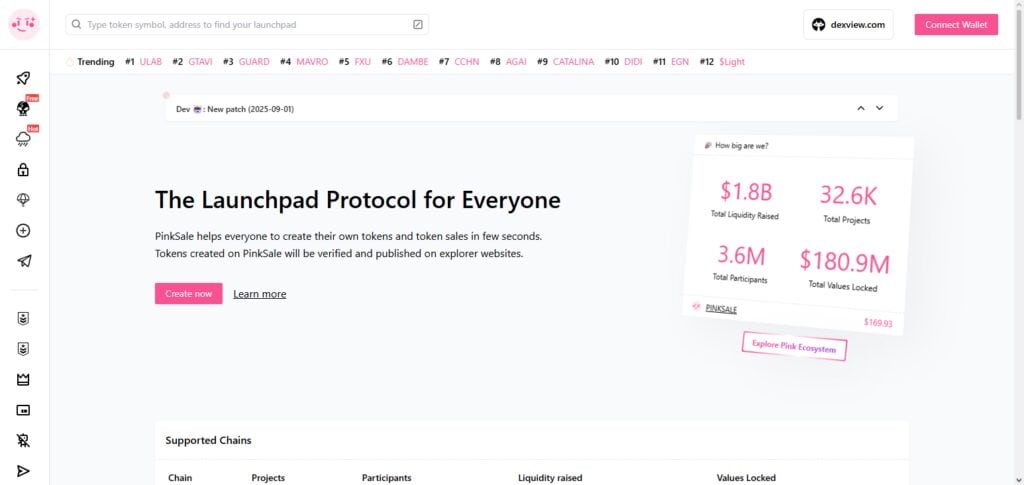Viewport: 1024px width, 485px height.
Task: Open the rain cloud icon with Hot badge
Action: tap(24, 138)
